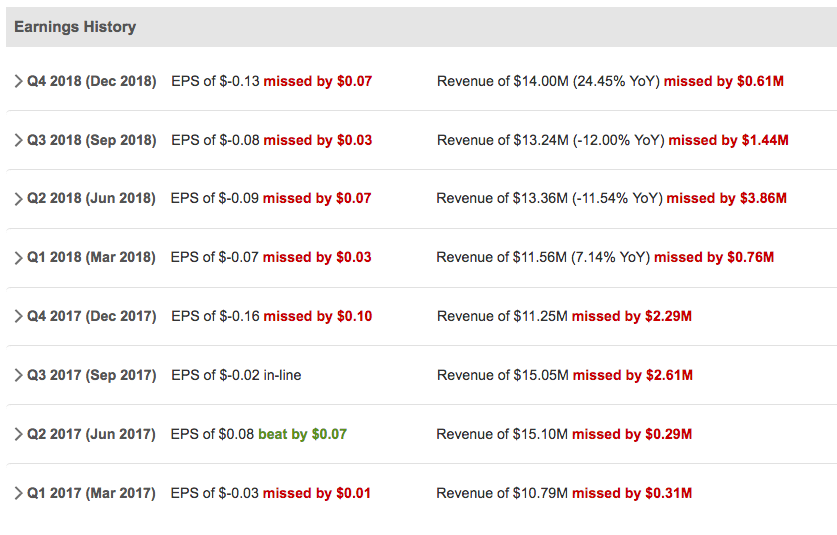This screenshot has width=837, height=535.
Task: Expand the Q1 2018 earnings row chevron
Action: pyautogui.click(x=18, y=257)
